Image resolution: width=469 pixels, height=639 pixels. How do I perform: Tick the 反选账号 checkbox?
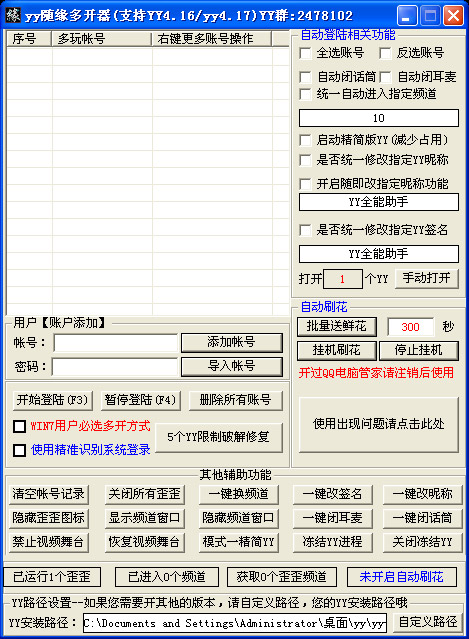click(x=385, y=53)
